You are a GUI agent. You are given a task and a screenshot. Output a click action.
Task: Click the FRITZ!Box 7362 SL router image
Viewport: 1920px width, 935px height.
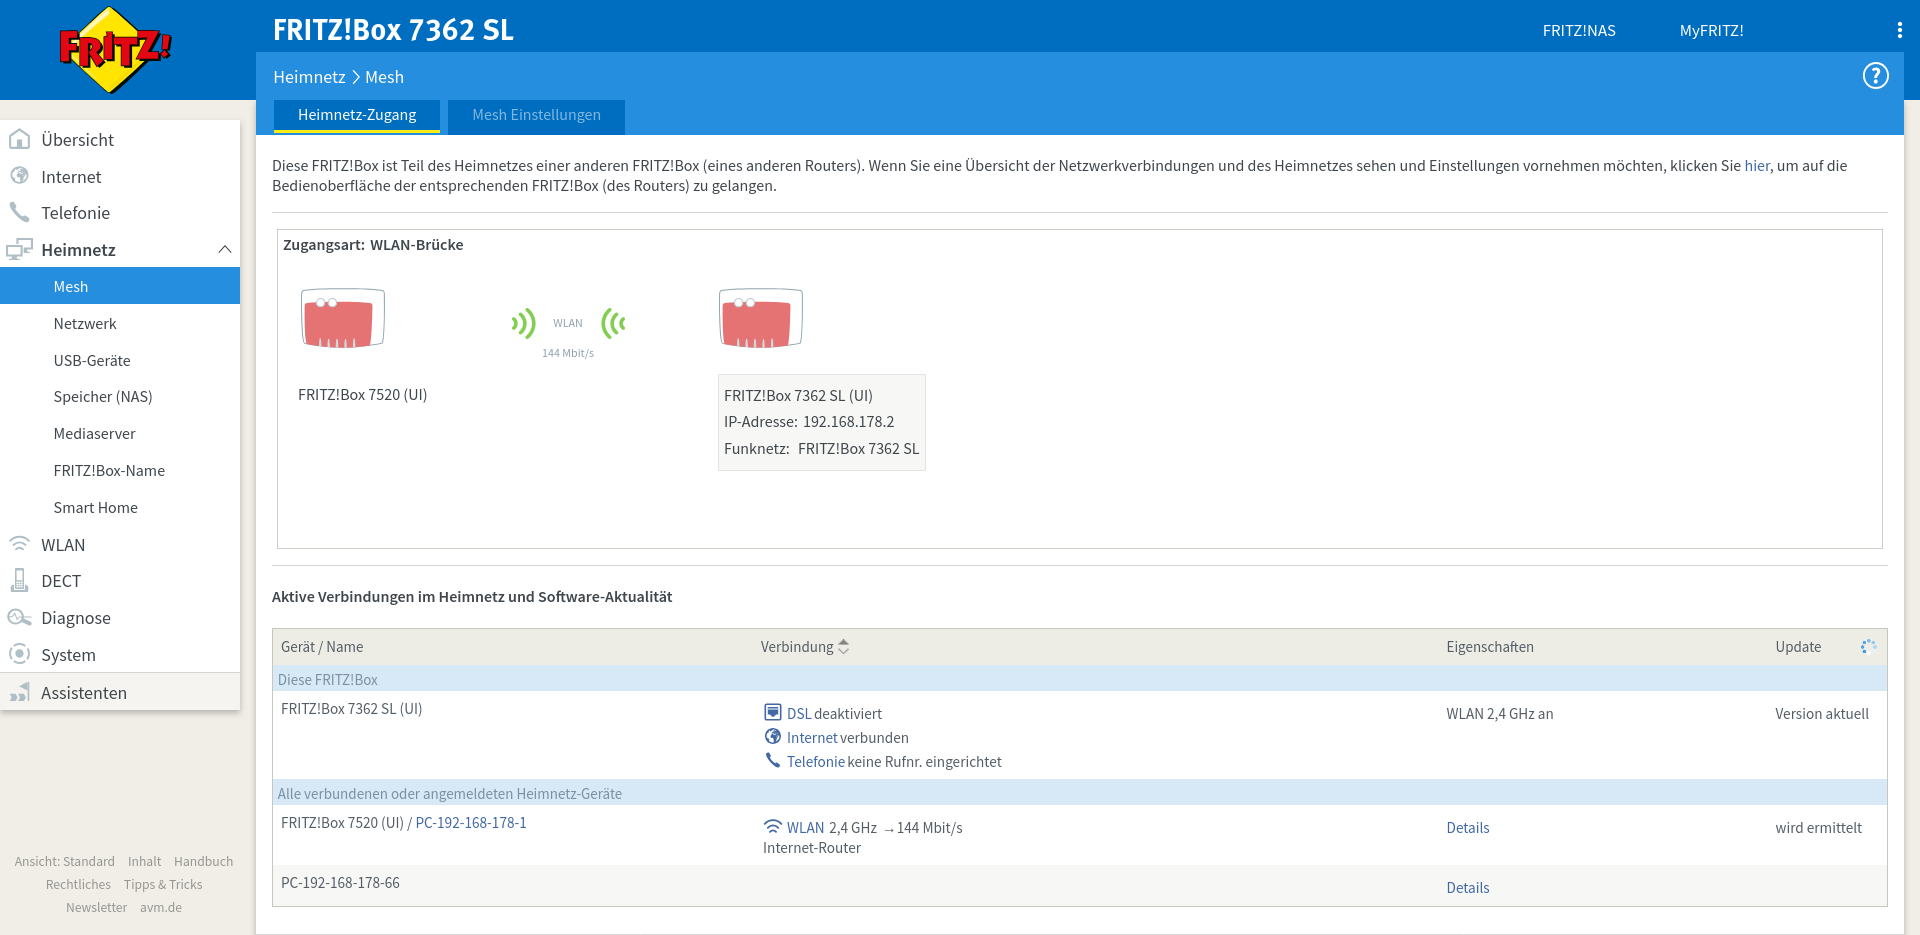[x=761, y=318]
